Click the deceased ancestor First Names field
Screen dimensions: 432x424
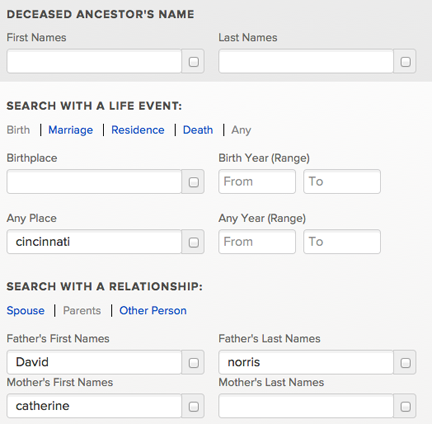(x=94, y=61)
